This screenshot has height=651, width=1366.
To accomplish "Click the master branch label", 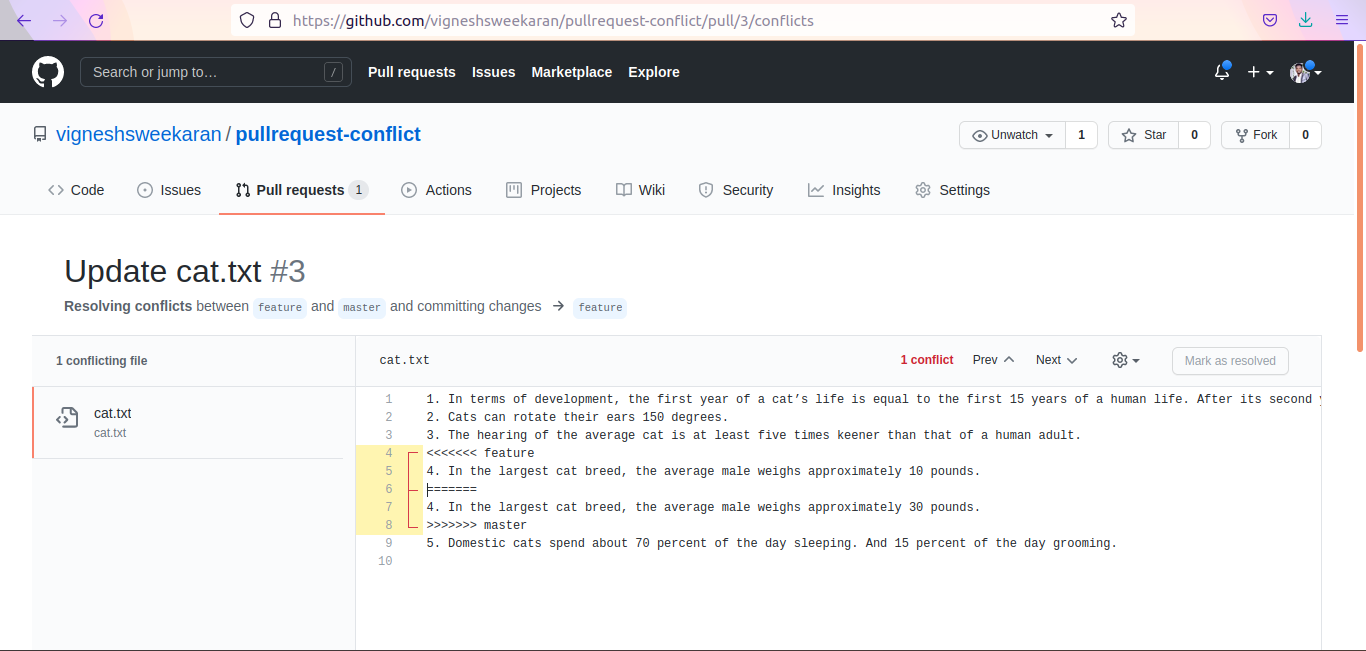I will point(362,307).
